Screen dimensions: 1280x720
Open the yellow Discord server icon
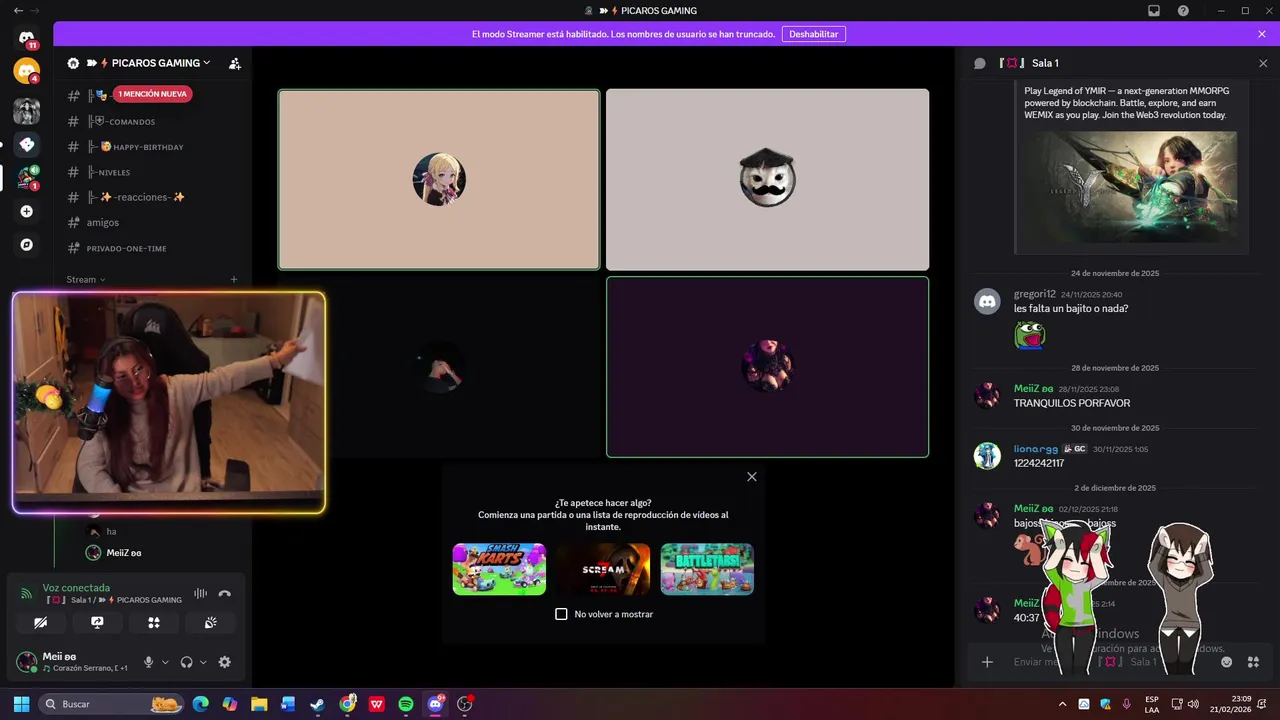(26, 71)
